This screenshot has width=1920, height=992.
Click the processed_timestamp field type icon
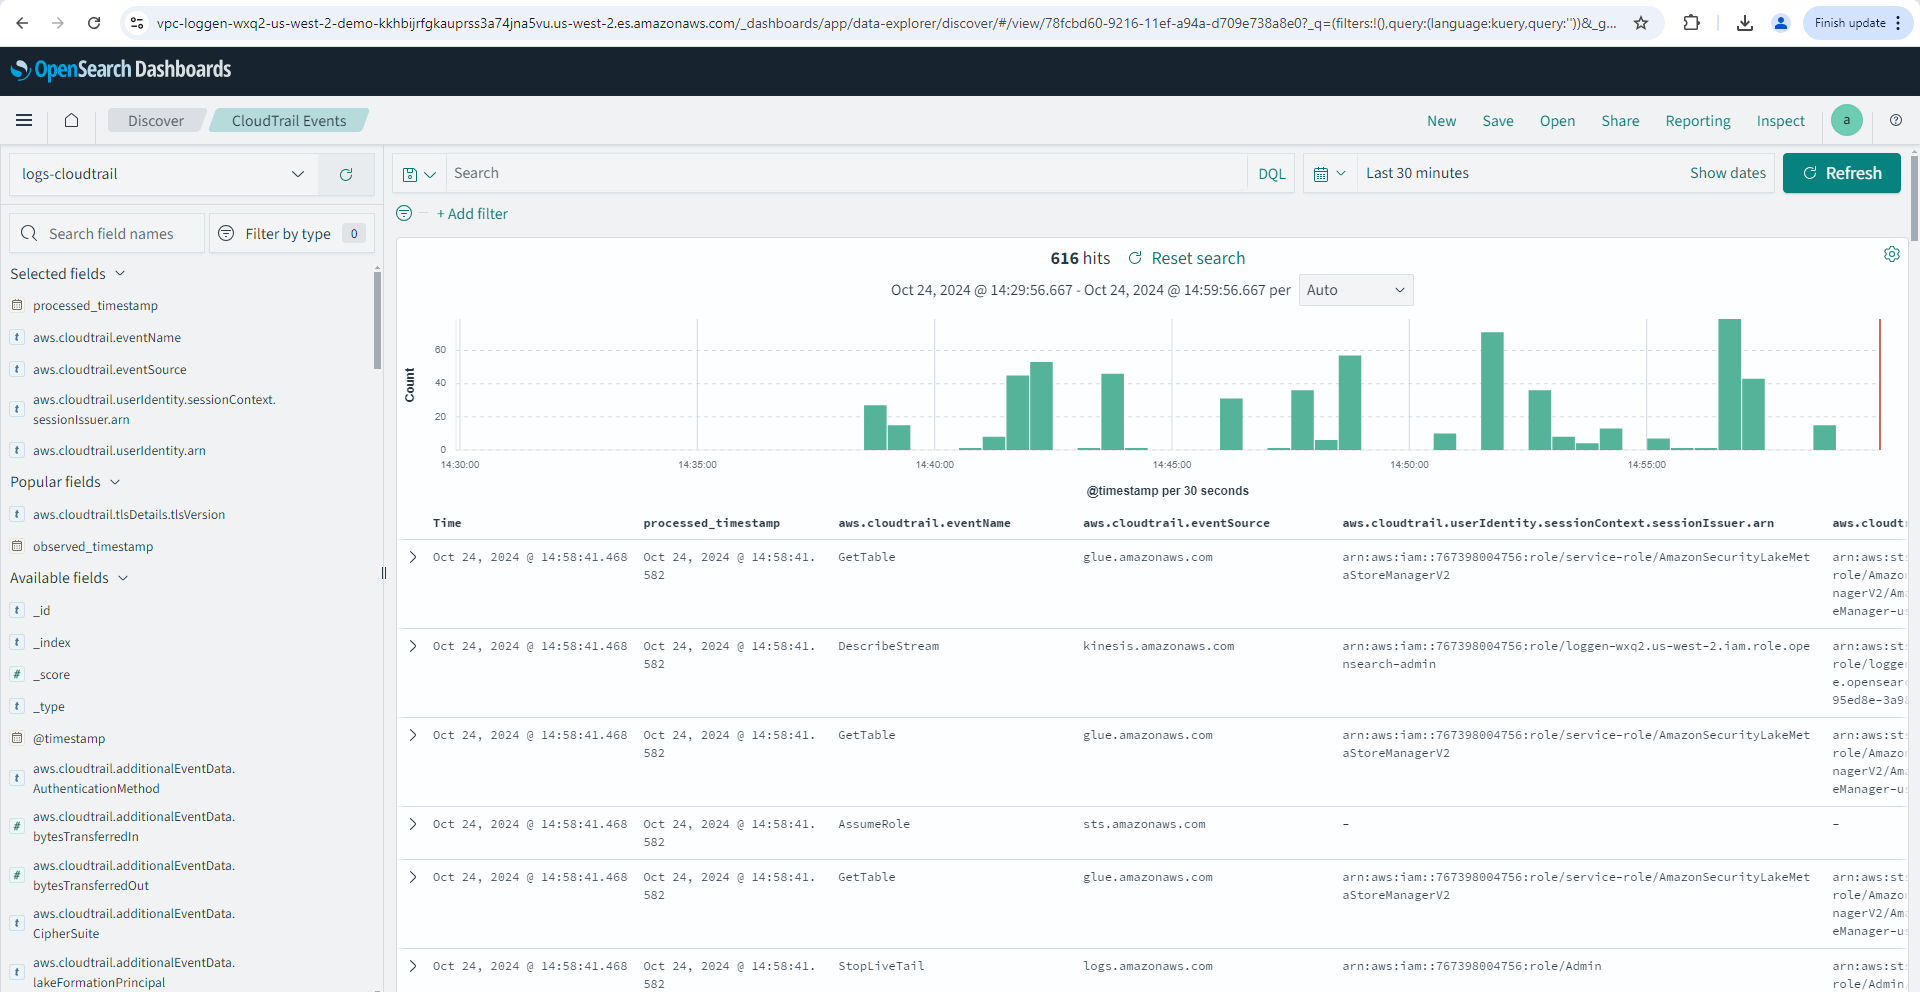point(17,305)
